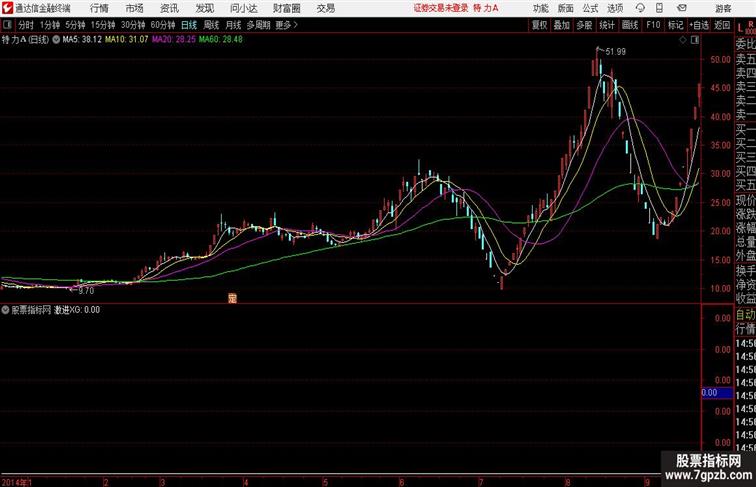Click the 51.99 peak price label
This screenshot has height=487, width=756.
616,52
